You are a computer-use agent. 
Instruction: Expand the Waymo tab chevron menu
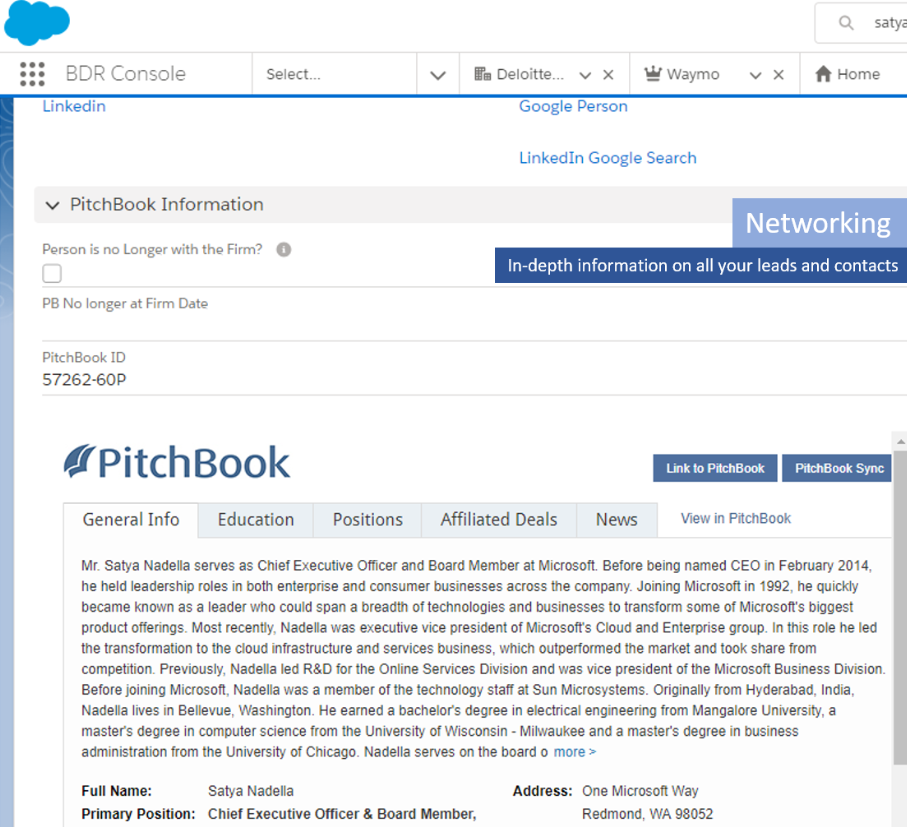point(756,75)
